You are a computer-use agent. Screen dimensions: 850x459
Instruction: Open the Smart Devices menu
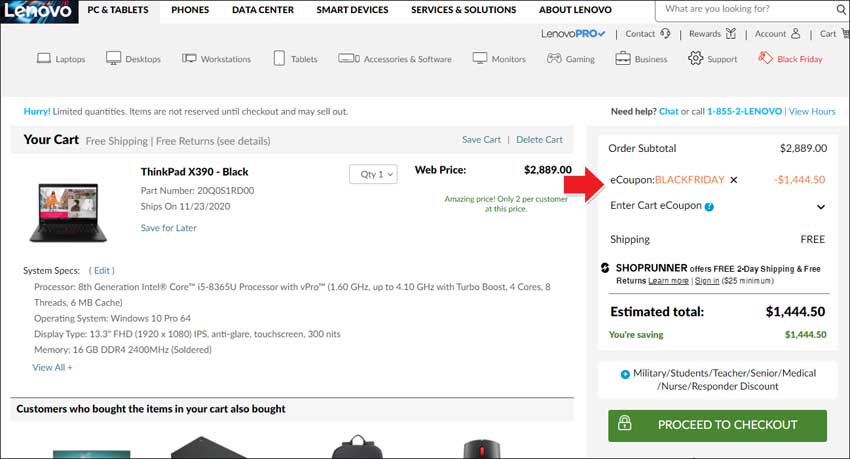click(x=352, y=10)
